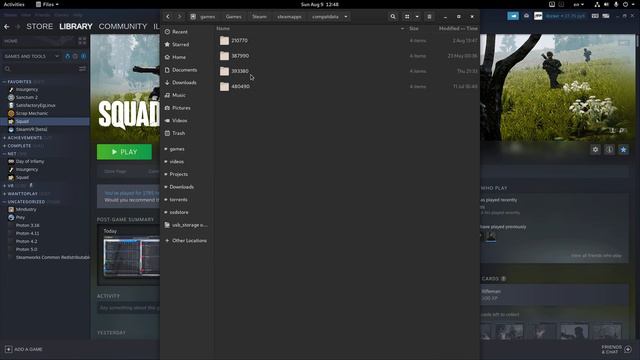
Task: Open Steam LIBRARY tab
Action: [x=76, y=27]
